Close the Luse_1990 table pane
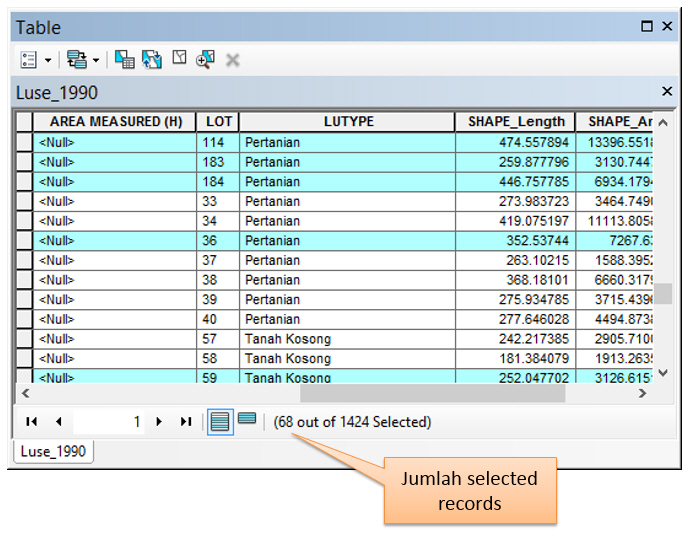699x539 pixels. [x=667, y=91]
